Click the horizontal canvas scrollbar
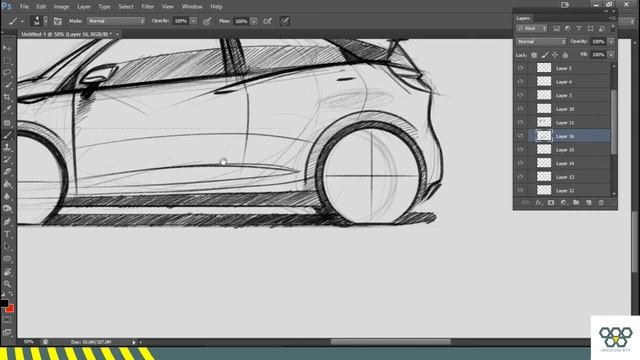Image resolution: width=640 pixels, height=360 pixels. (x=391, y=341)
